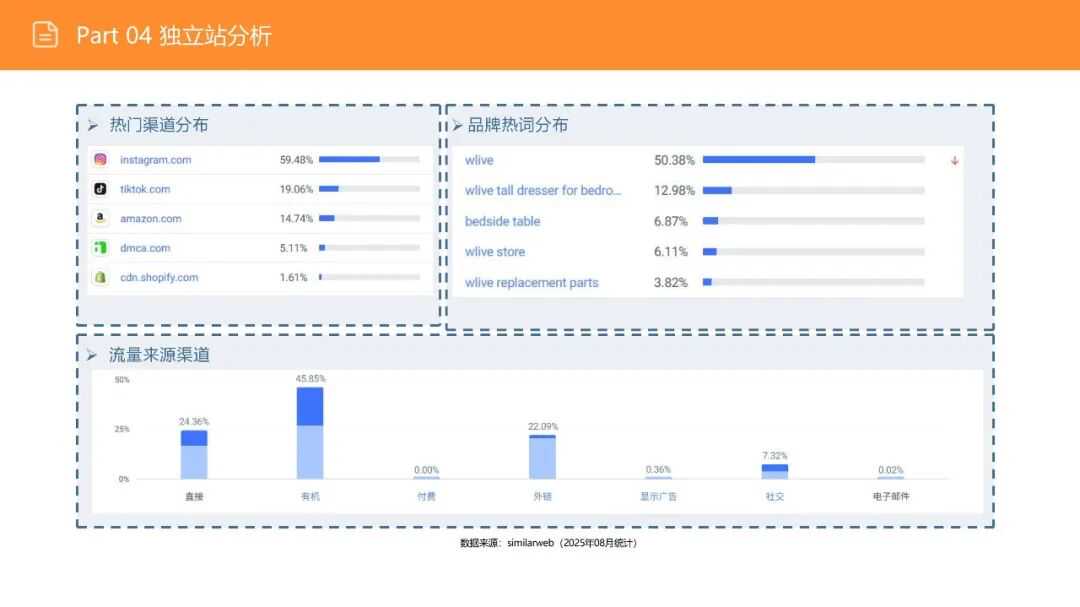Click the 0.02% label above 电子邮件

coord(891,470)
